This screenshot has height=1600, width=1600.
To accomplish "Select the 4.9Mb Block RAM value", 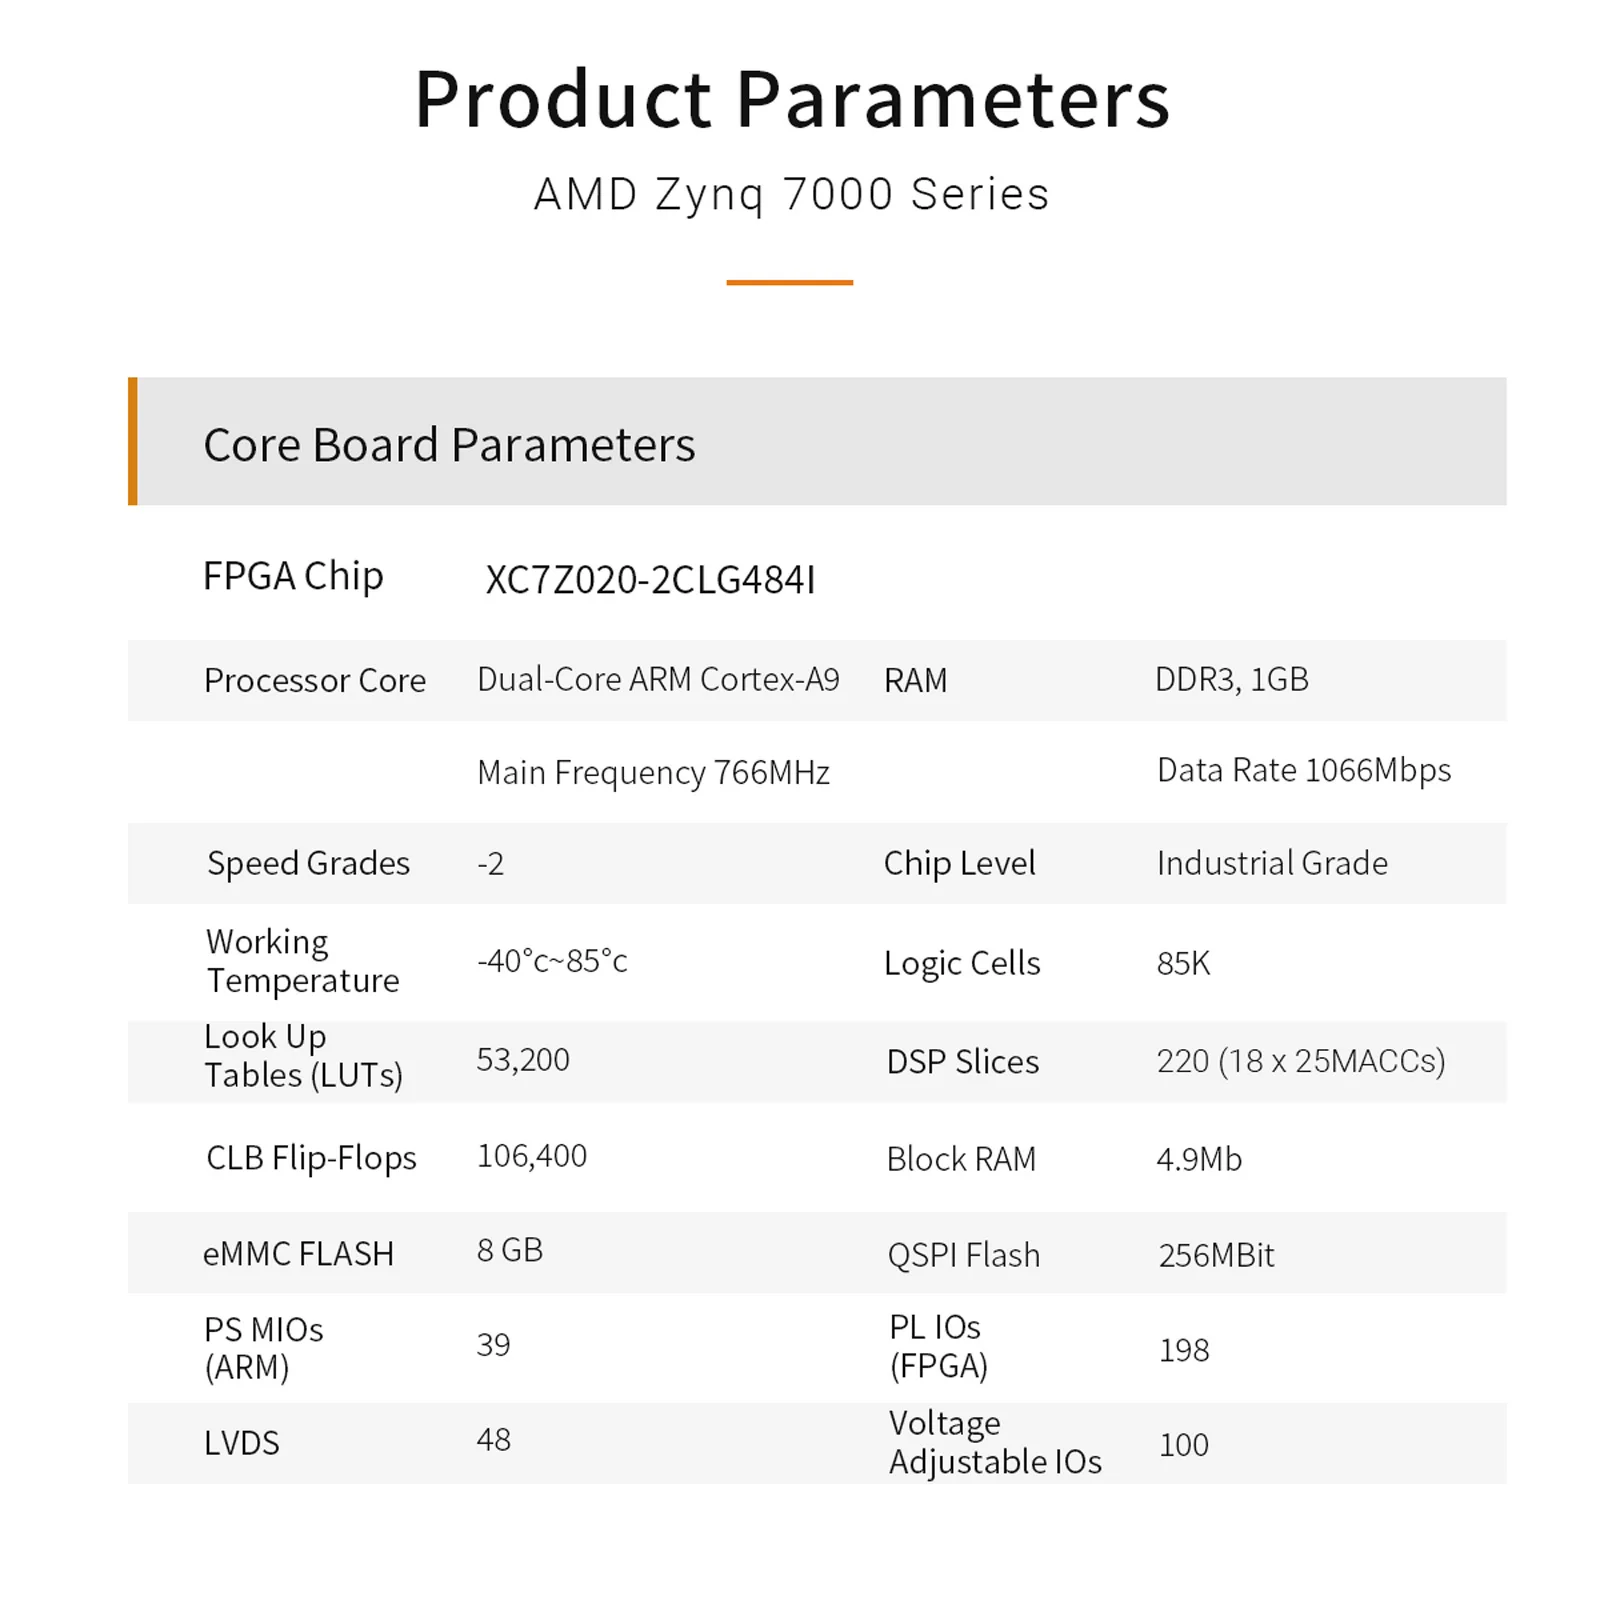I will (x=1199, y=1159).
